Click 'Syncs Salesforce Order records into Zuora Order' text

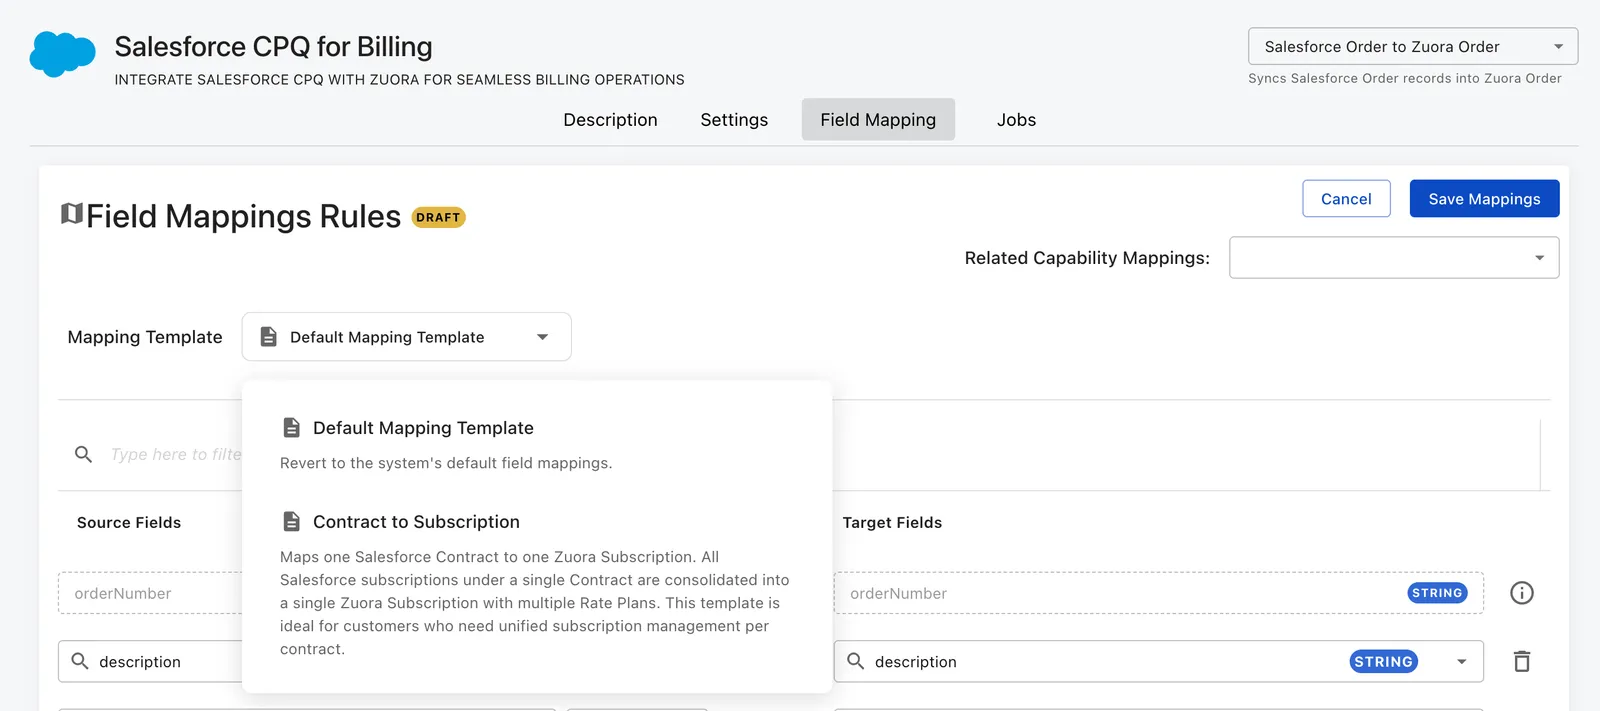coord(1404,78)
